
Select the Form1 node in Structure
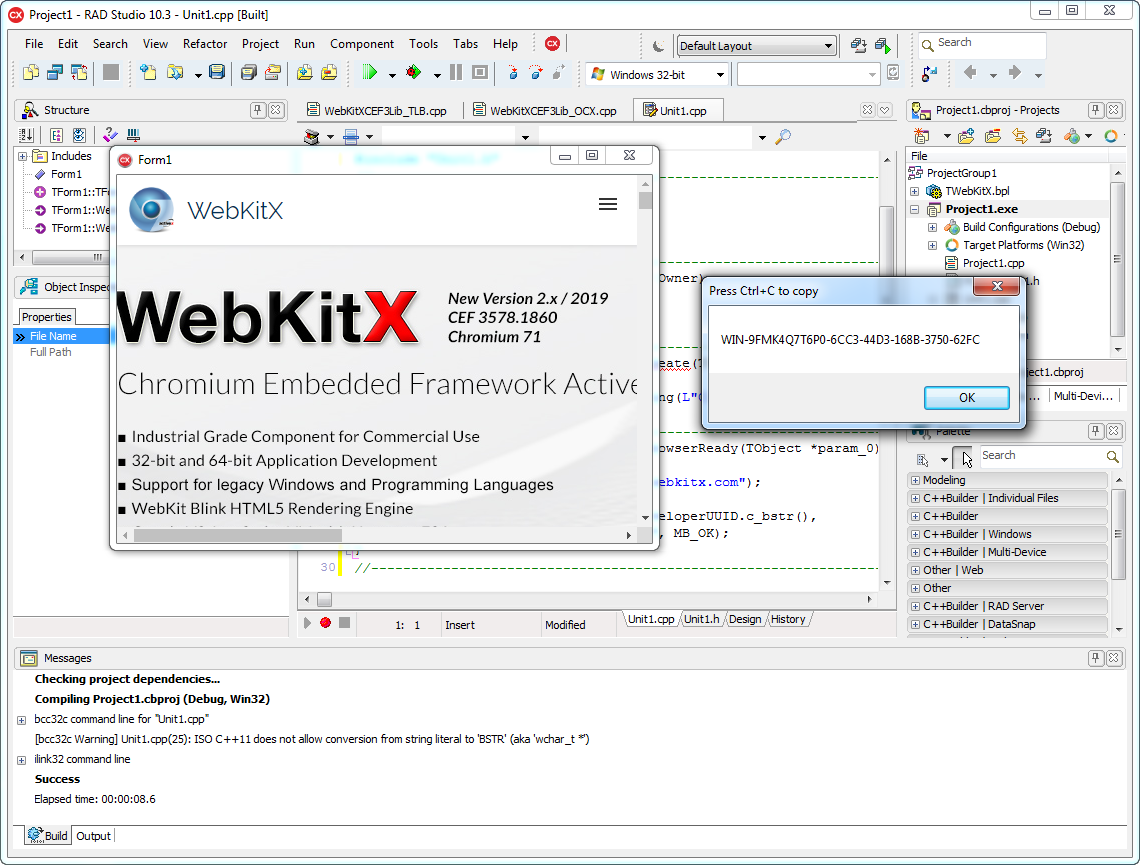coord(66,174)
